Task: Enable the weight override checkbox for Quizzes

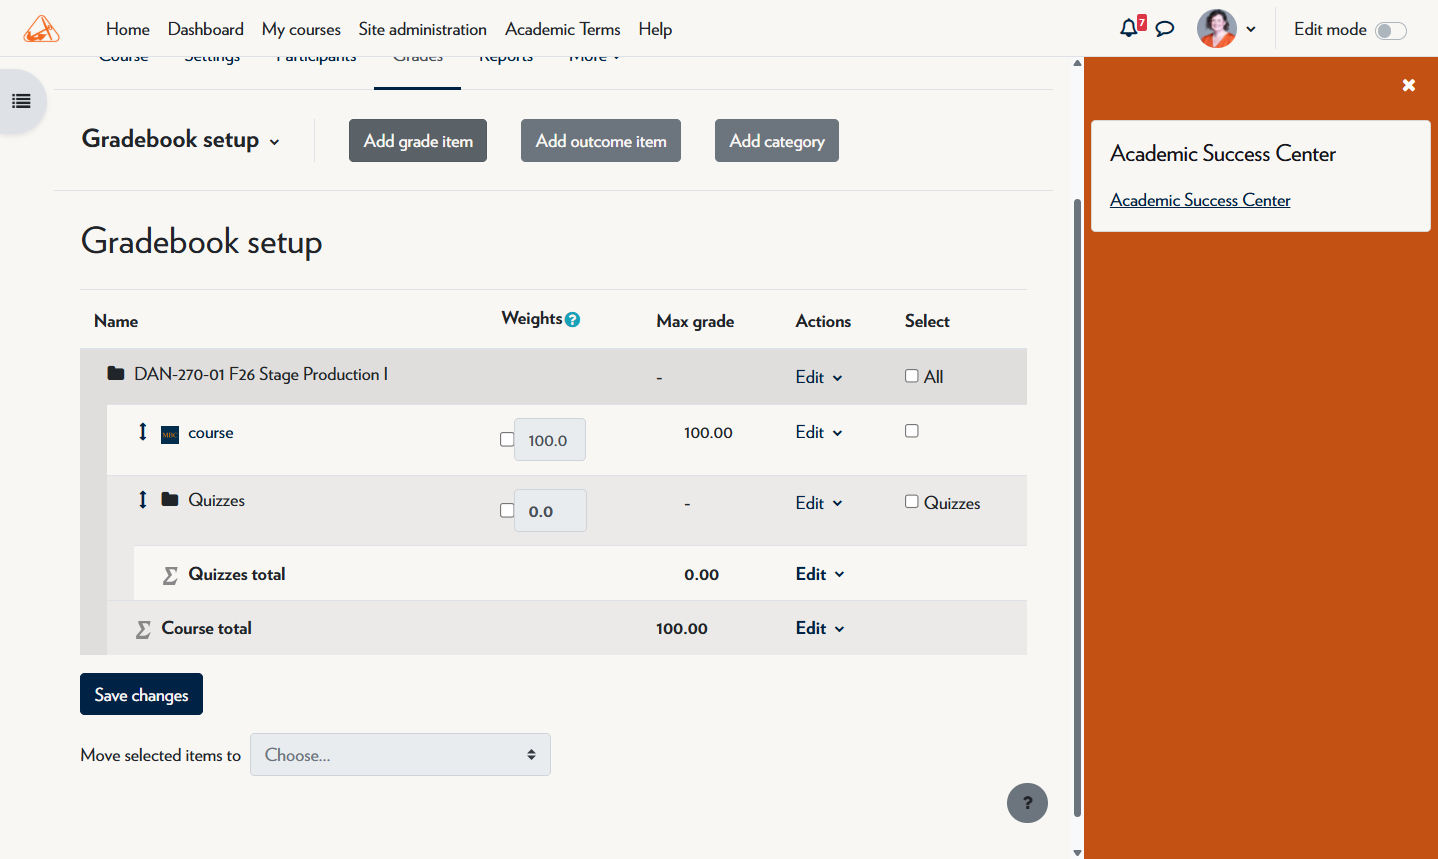Action: pyautogui.click(x=507, y=510)
